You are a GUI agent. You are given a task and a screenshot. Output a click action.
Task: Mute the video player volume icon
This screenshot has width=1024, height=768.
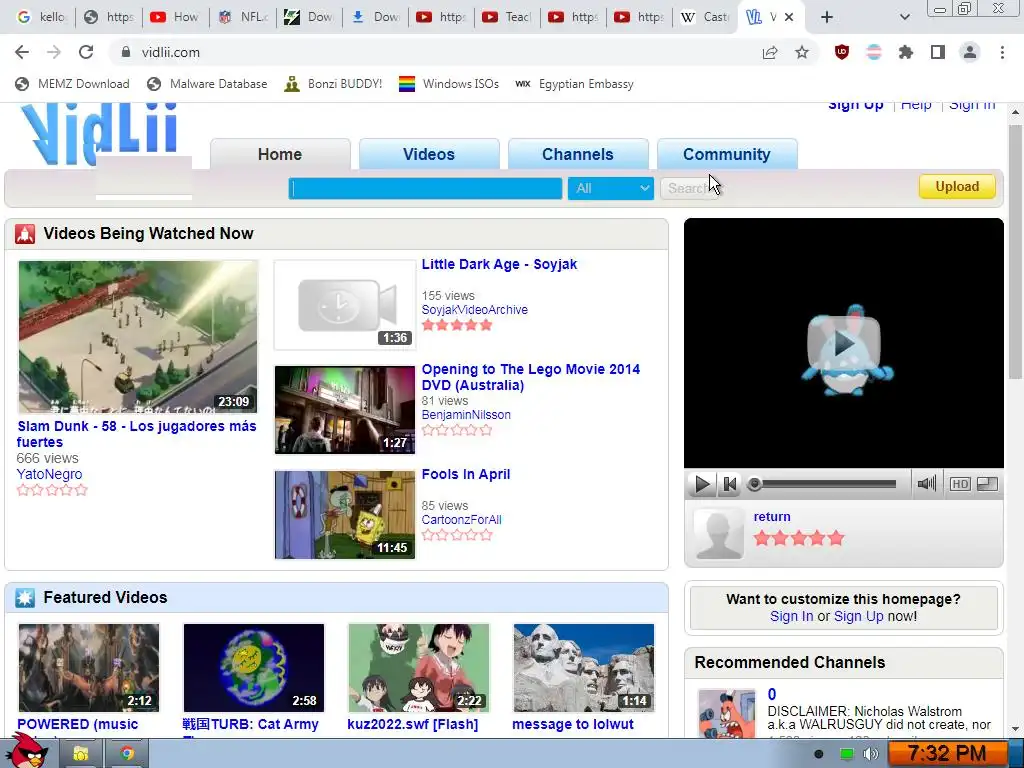pos(926,484)
